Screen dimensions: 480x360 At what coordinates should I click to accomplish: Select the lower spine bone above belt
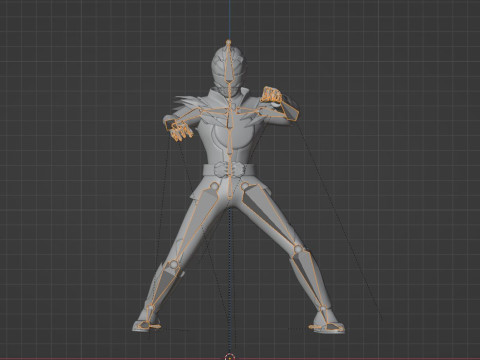click(230, 141)
